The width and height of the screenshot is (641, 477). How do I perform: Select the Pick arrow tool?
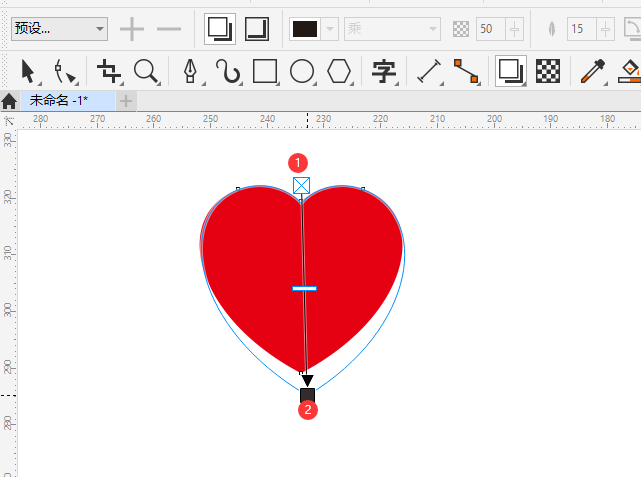click(28, 72)
